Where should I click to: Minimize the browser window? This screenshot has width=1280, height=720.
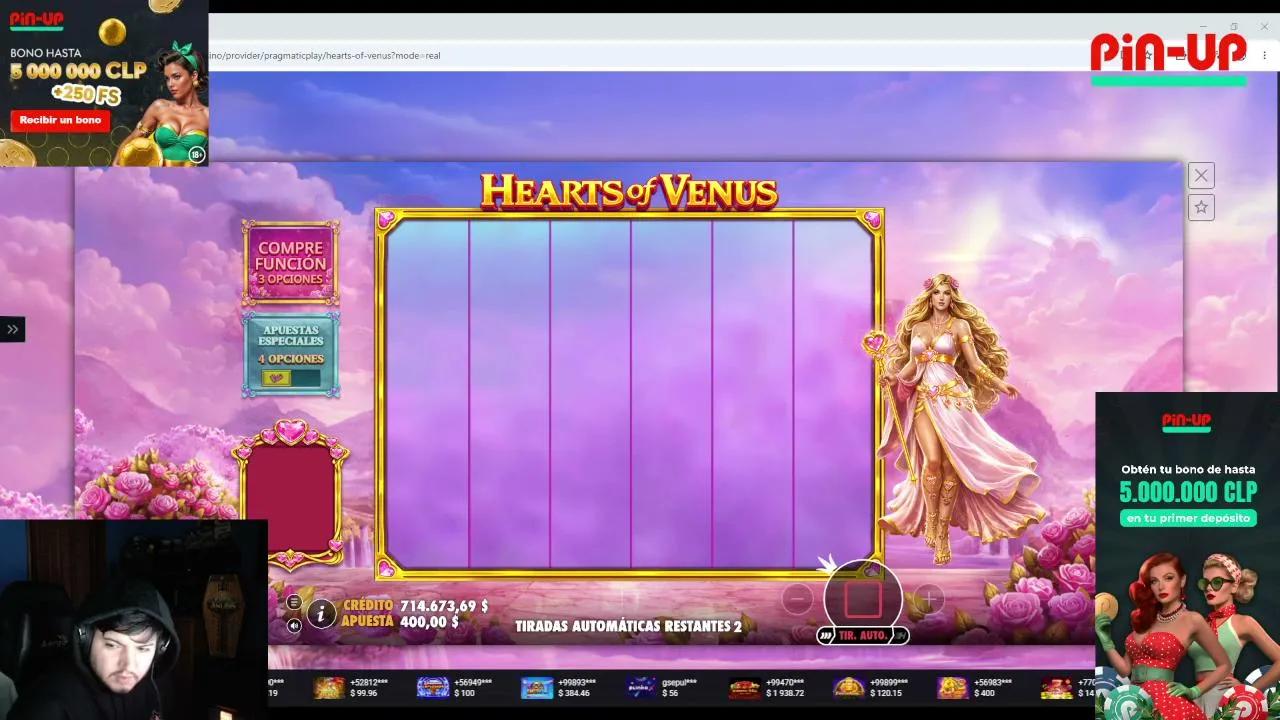click(1204, 27)
